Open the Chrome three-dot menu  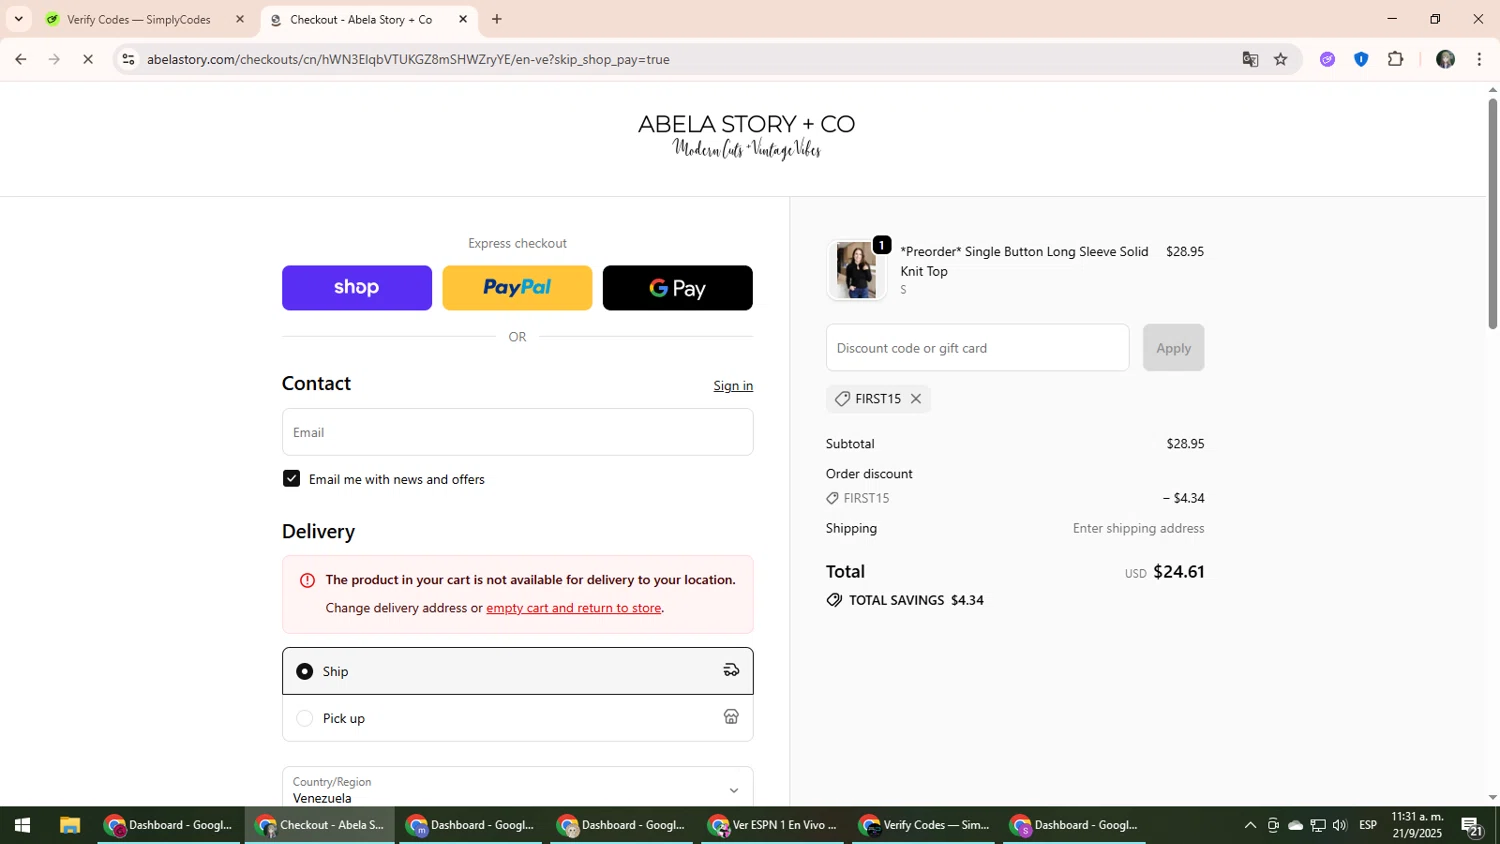point(1479,59)
